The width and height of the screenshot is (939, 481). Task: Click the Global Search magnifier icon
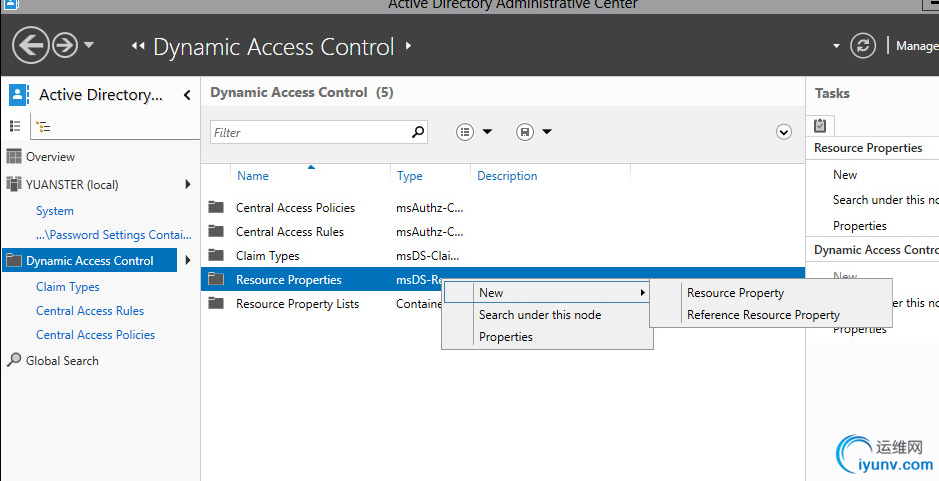click(14, 359)
